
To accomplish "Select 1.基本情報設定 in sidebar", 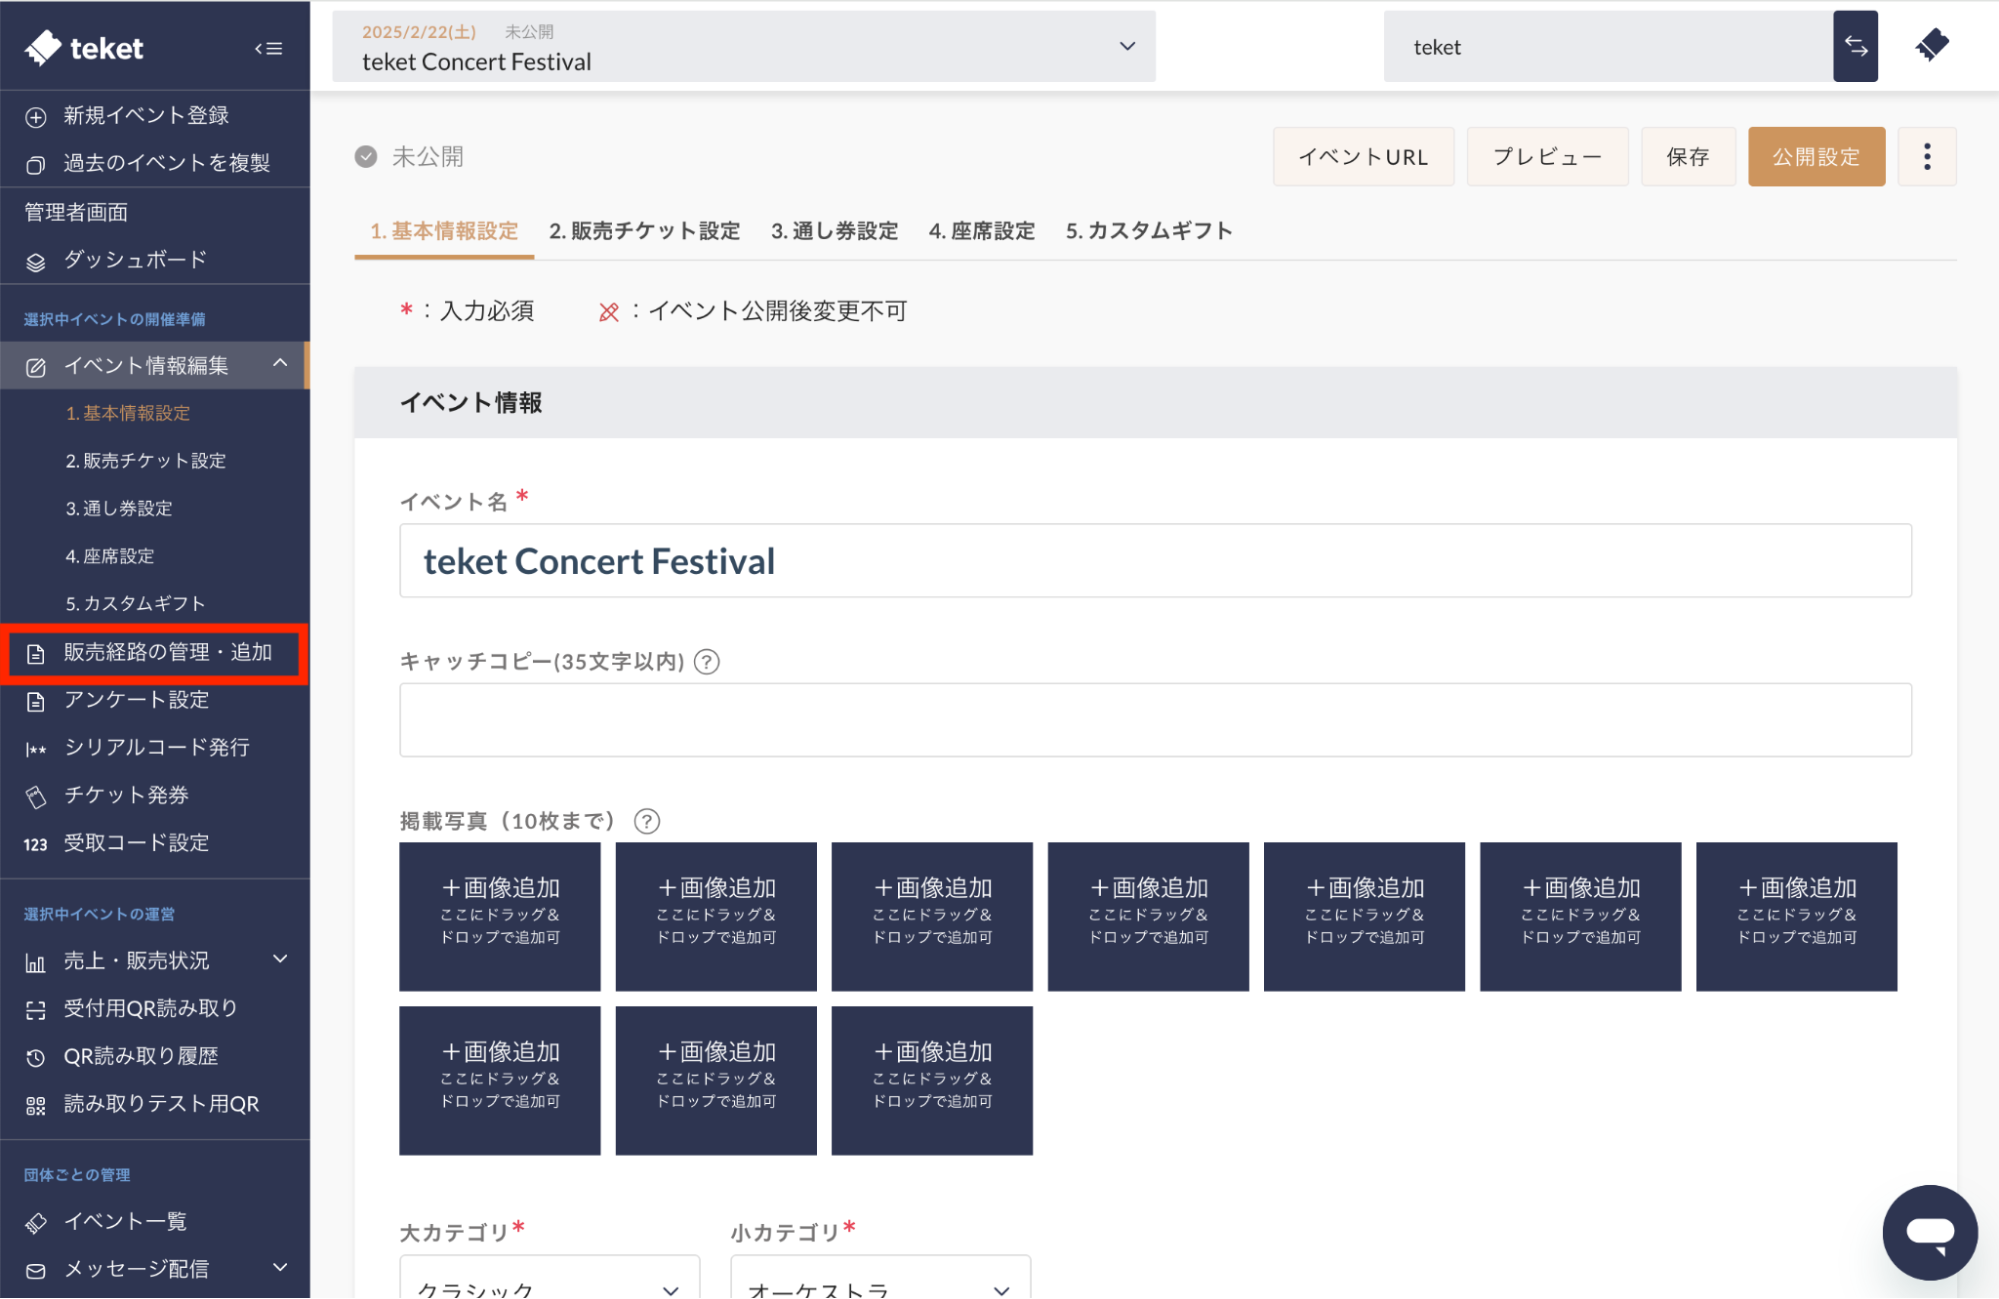I will point(128,413).
